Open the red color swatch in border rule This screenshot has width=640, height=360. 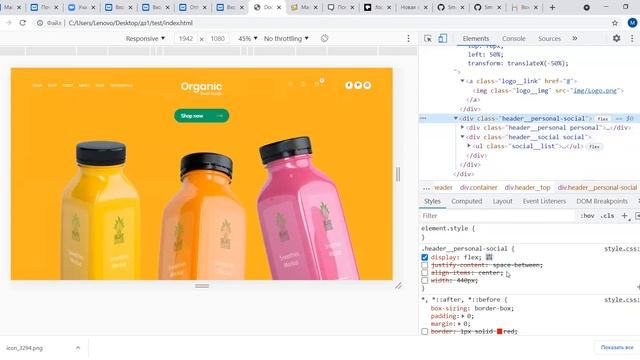click(x=499, y=331)
